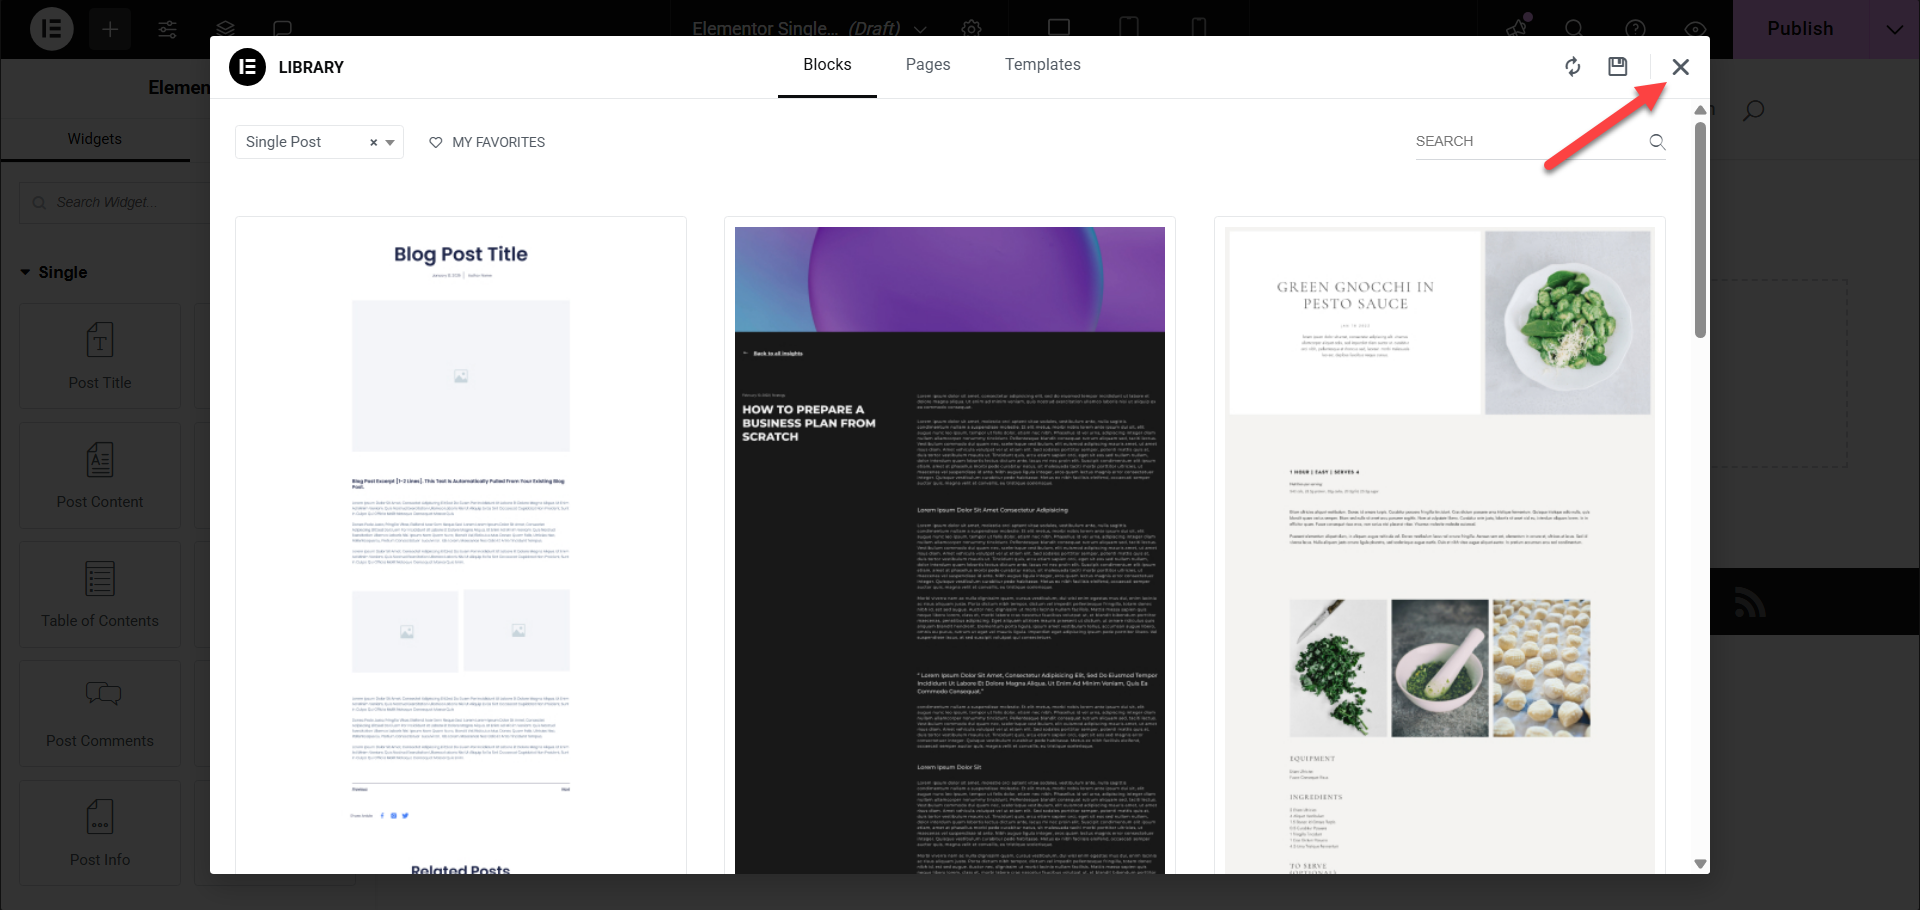Click the RSS feed icon behind modal
This screenshot has width=1920, height=910.
point(1749,602)
